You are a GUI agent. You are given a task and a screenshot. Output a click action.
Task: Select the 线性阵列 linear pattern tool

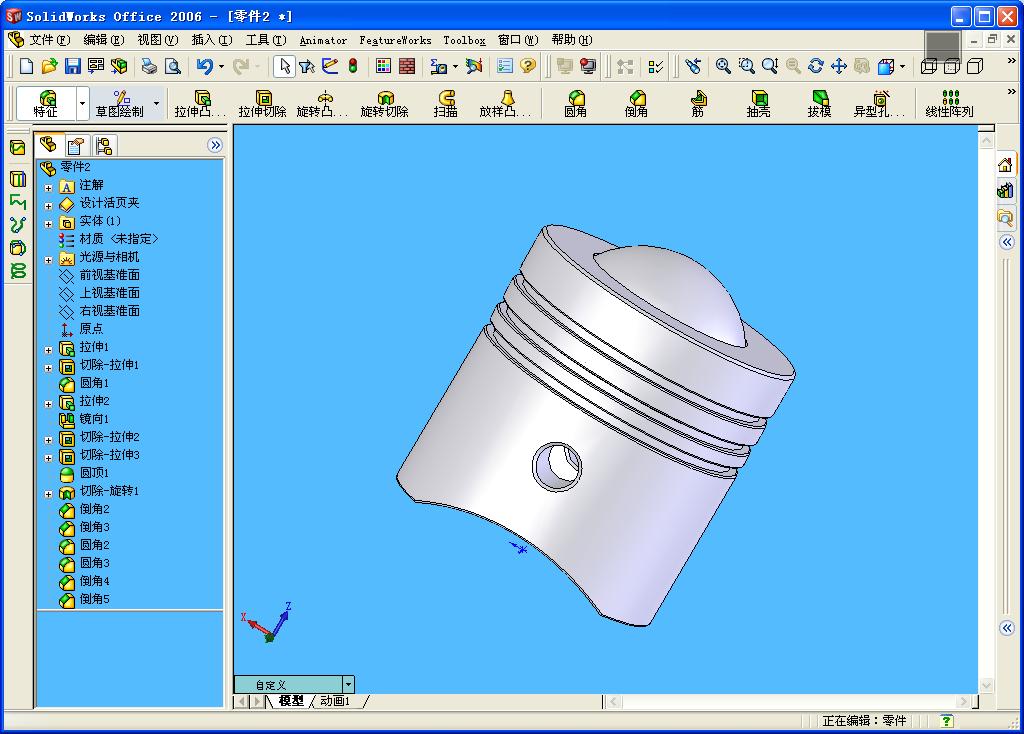950,104
